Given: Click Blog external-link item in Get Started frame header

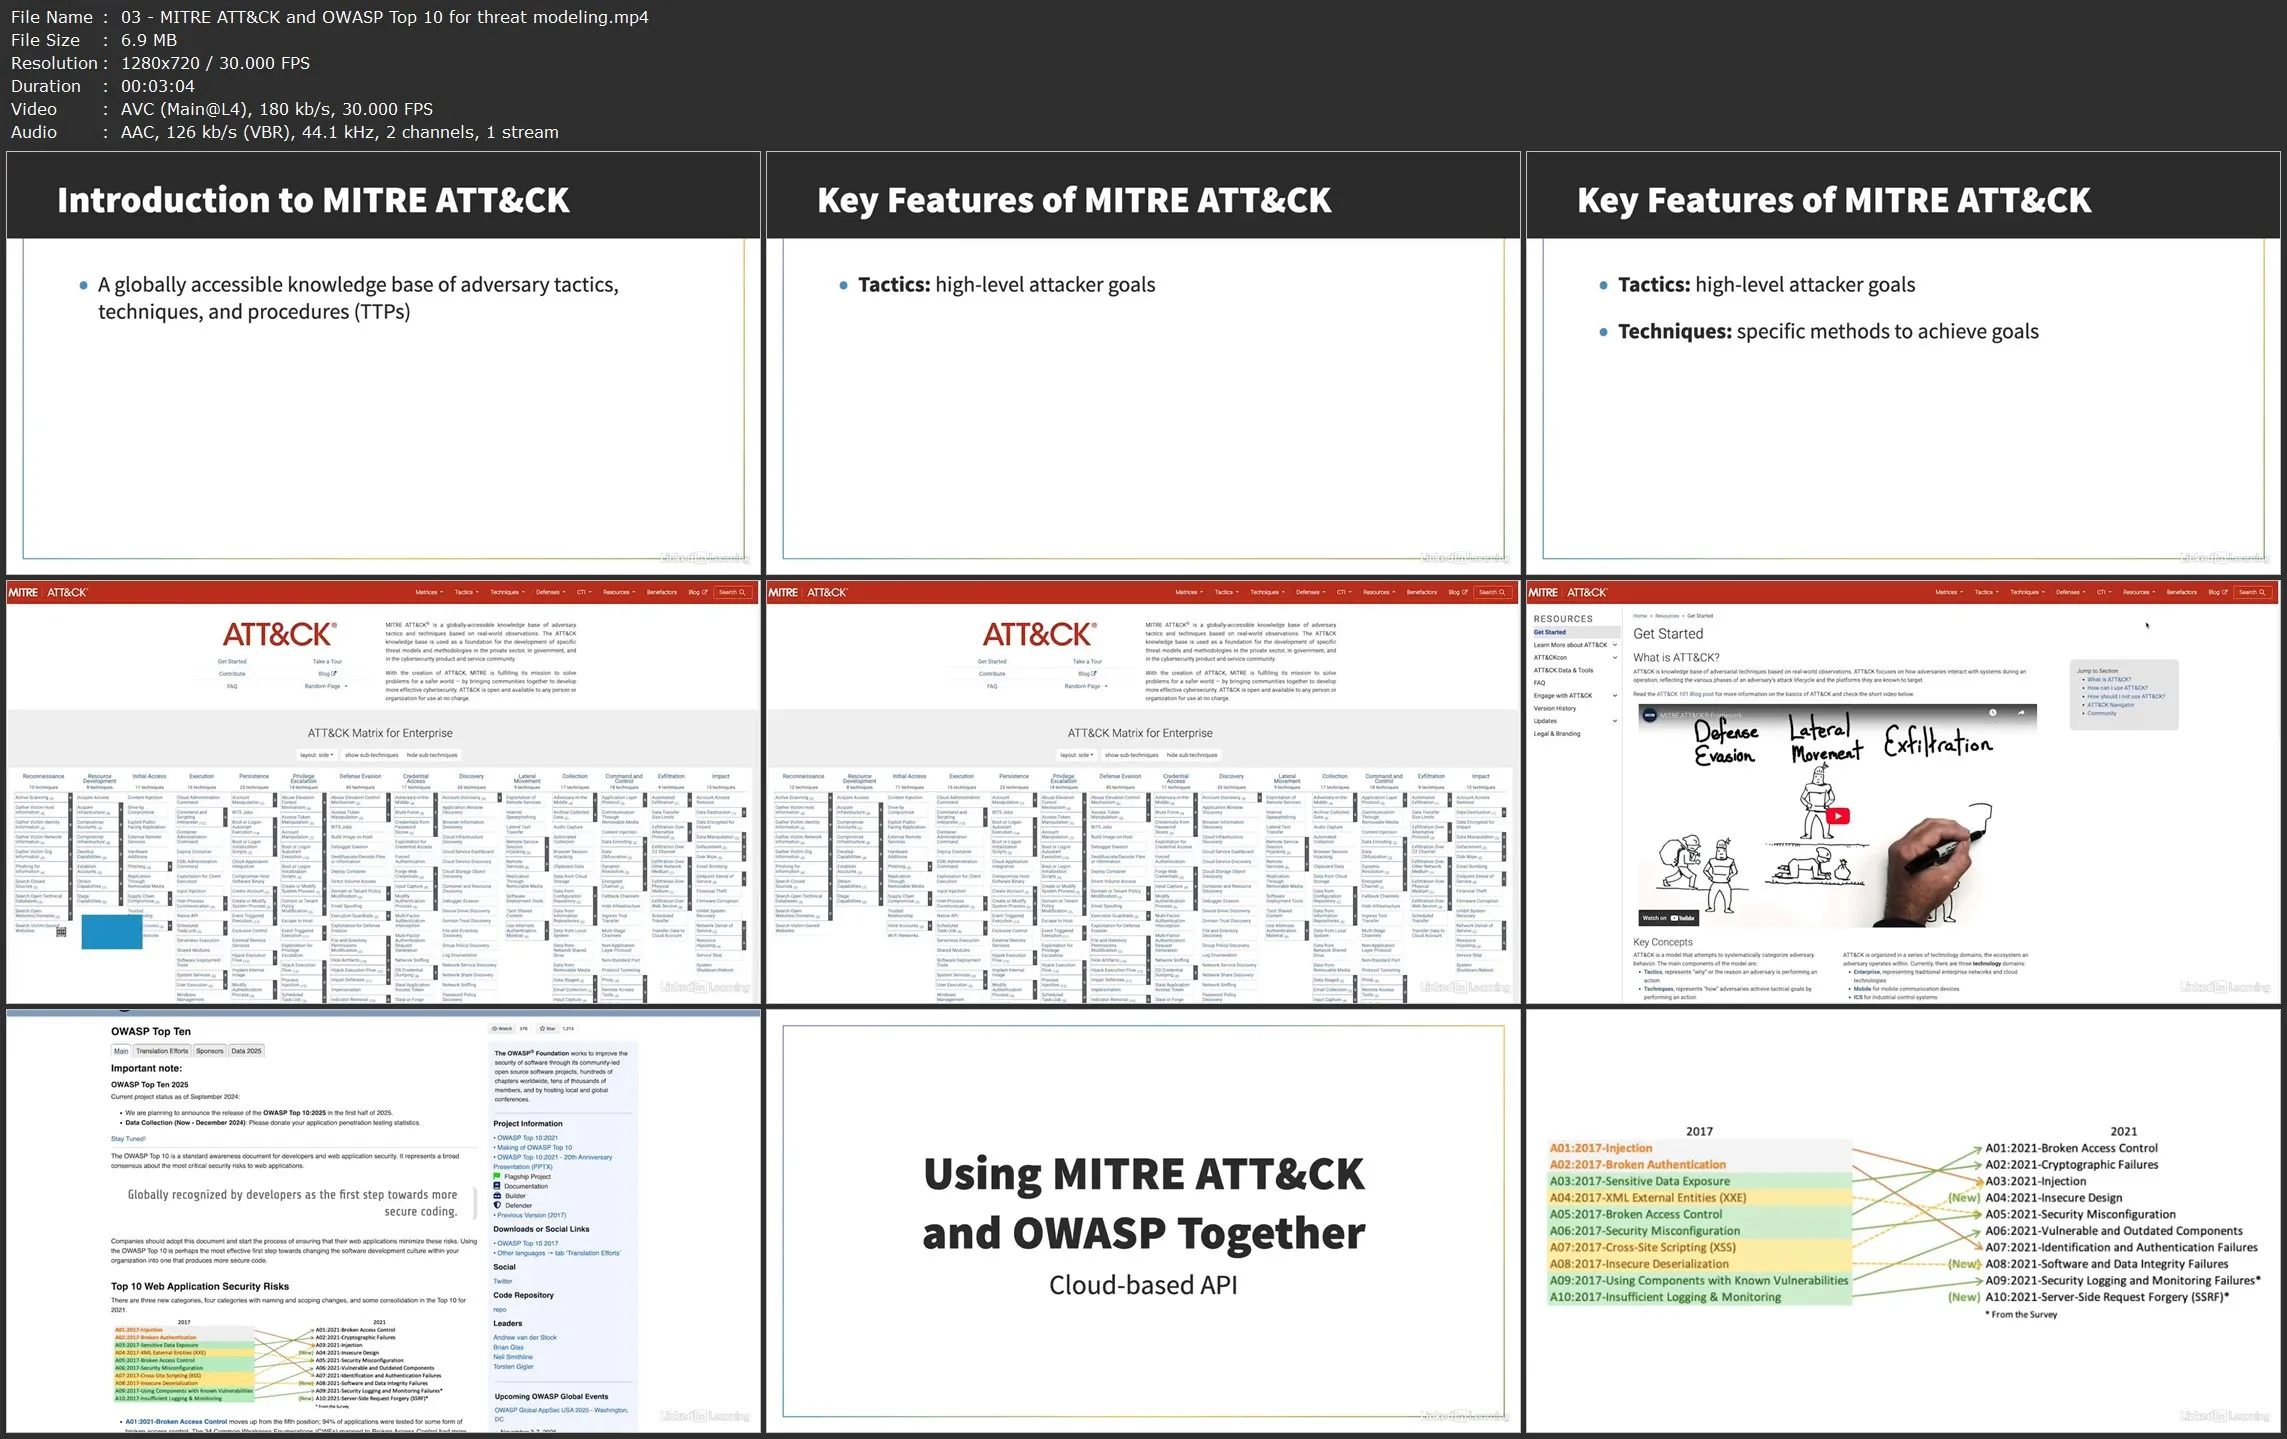Looking at the screenshot, I should pyautogui.click(x=2218, y=592).
